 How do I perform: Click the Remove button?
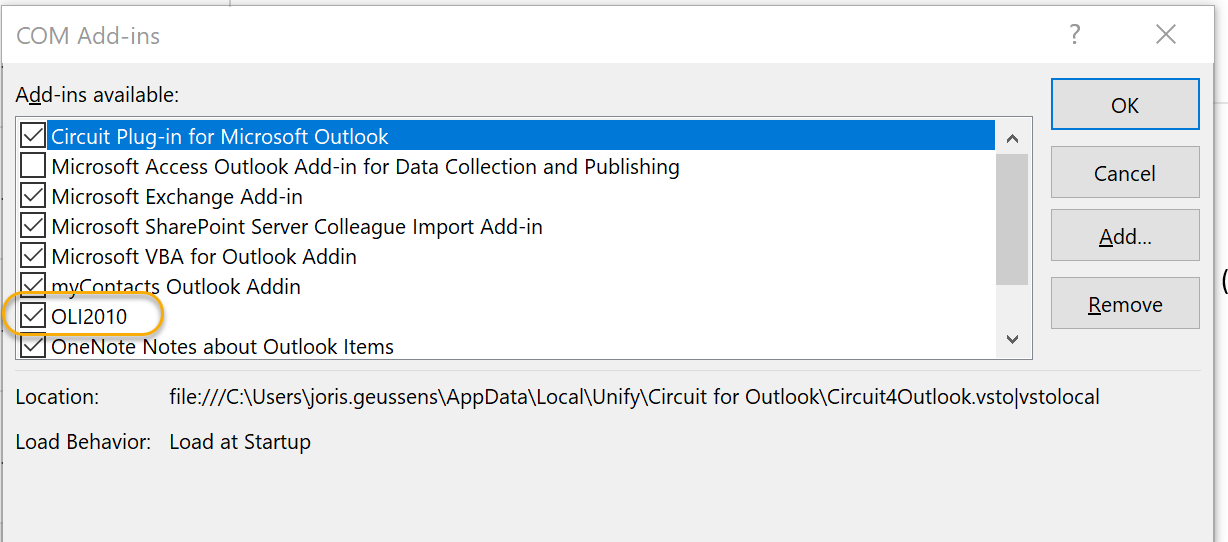(x=1125, y=304)
